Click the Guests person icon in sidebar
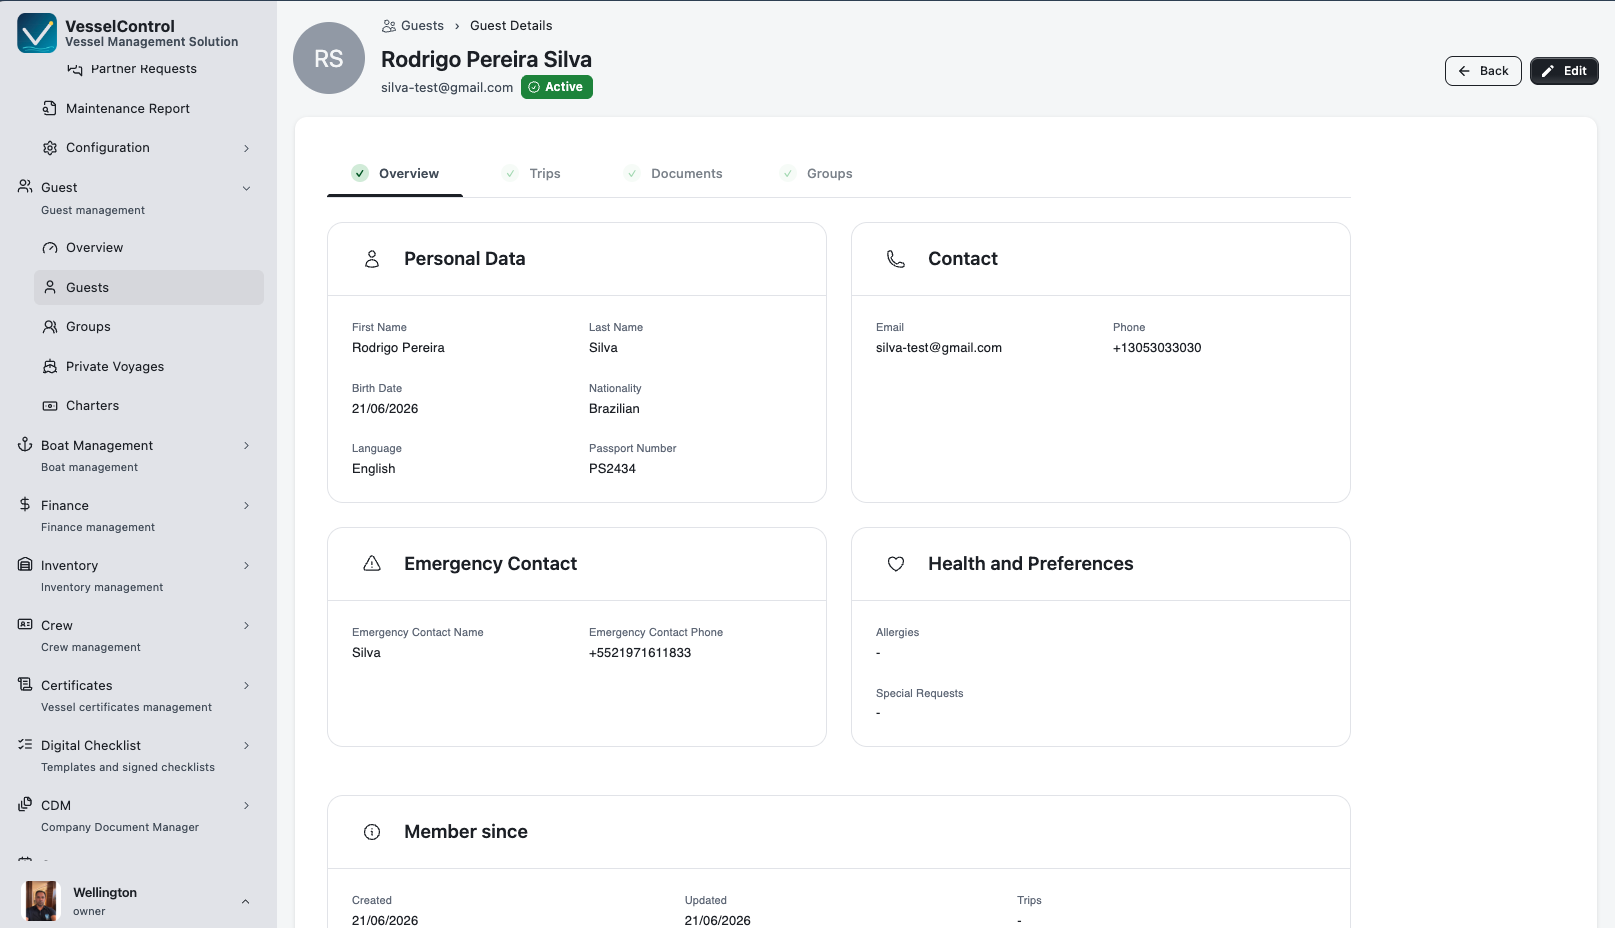The height and width of the screenshot is (928, 1615). pos(50,287)
